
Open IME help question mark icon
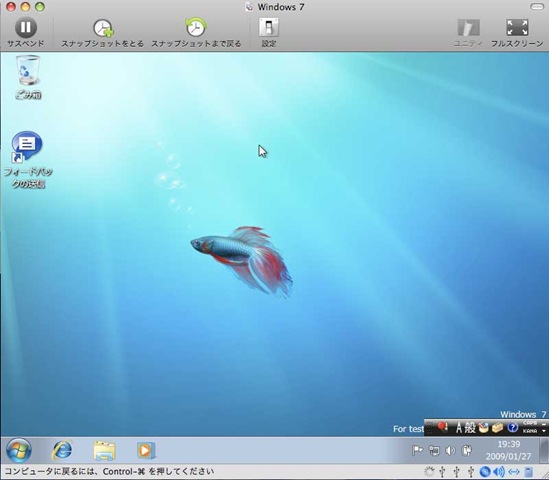[513, 427]
